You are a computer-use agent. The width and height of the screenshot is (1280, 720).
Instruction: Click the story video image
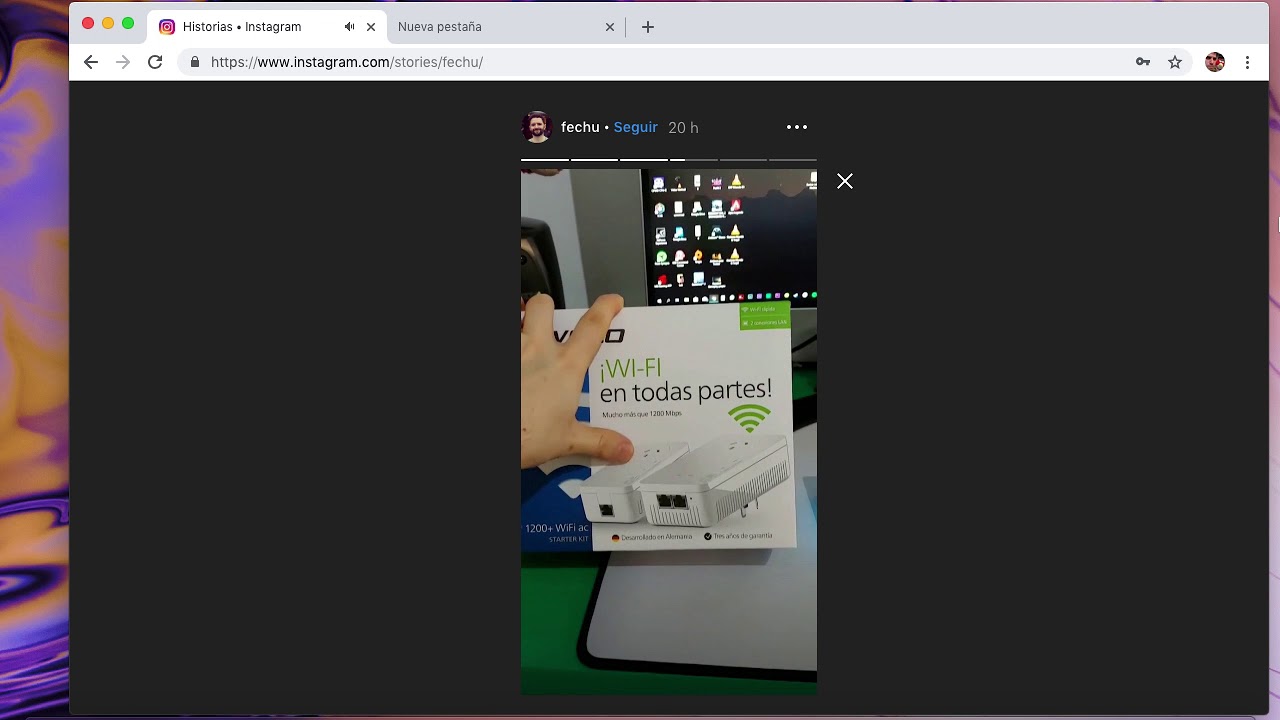(x=668, y=431)
